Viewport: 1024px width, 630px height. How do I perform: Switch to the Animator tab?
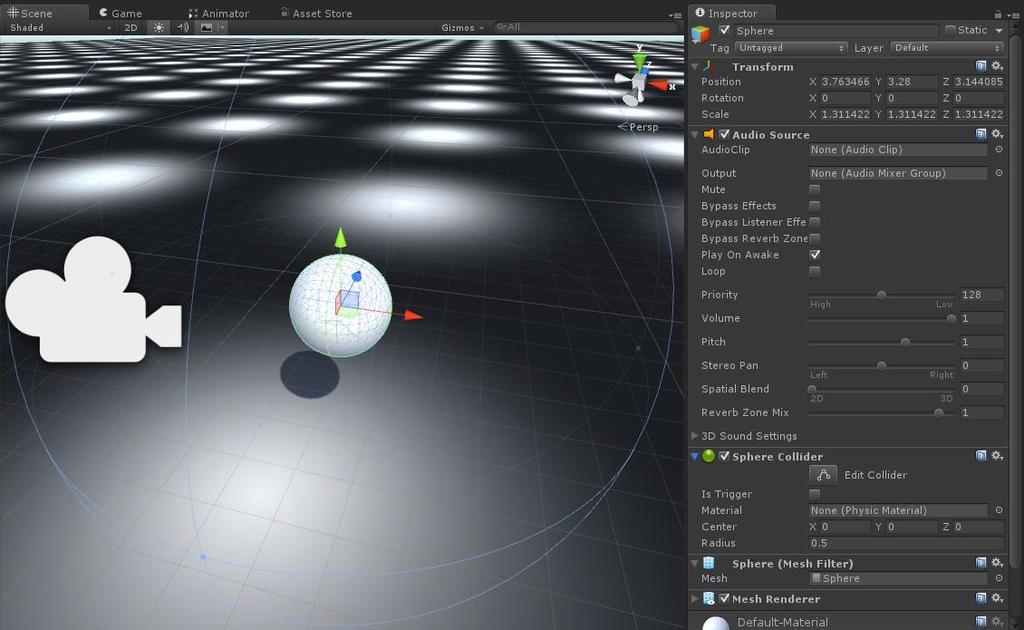point(219,13)
